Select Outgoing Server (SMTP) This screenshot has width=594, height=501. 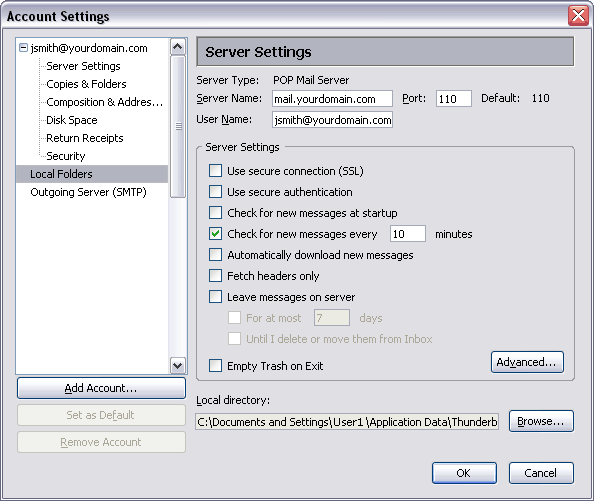88,192
